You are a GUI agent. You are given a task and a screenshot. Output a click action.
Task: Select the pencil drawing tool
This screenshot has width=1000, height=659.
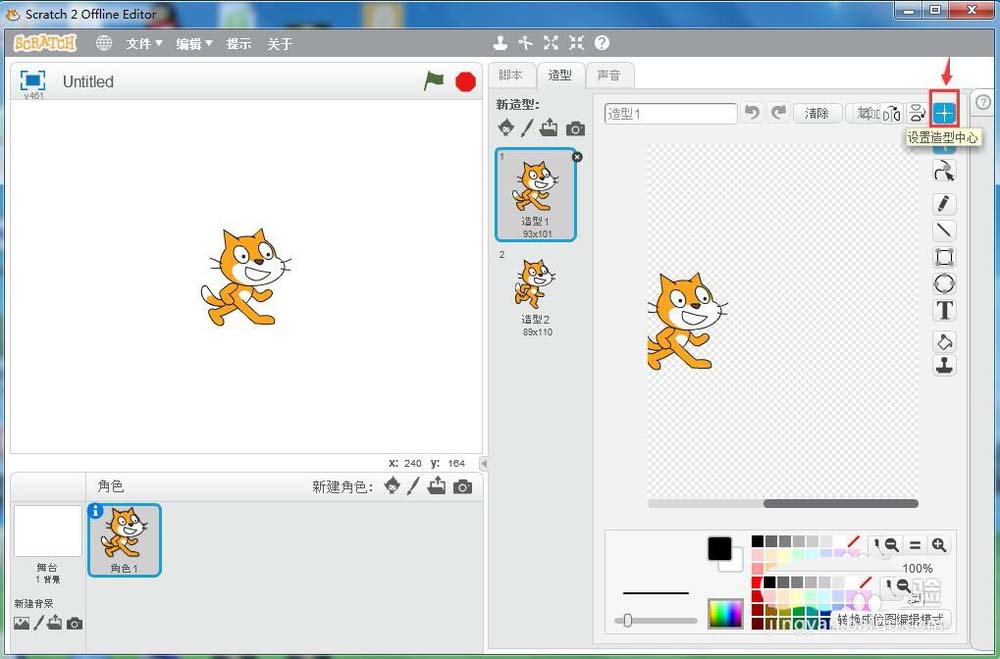(x=944, y=204)
